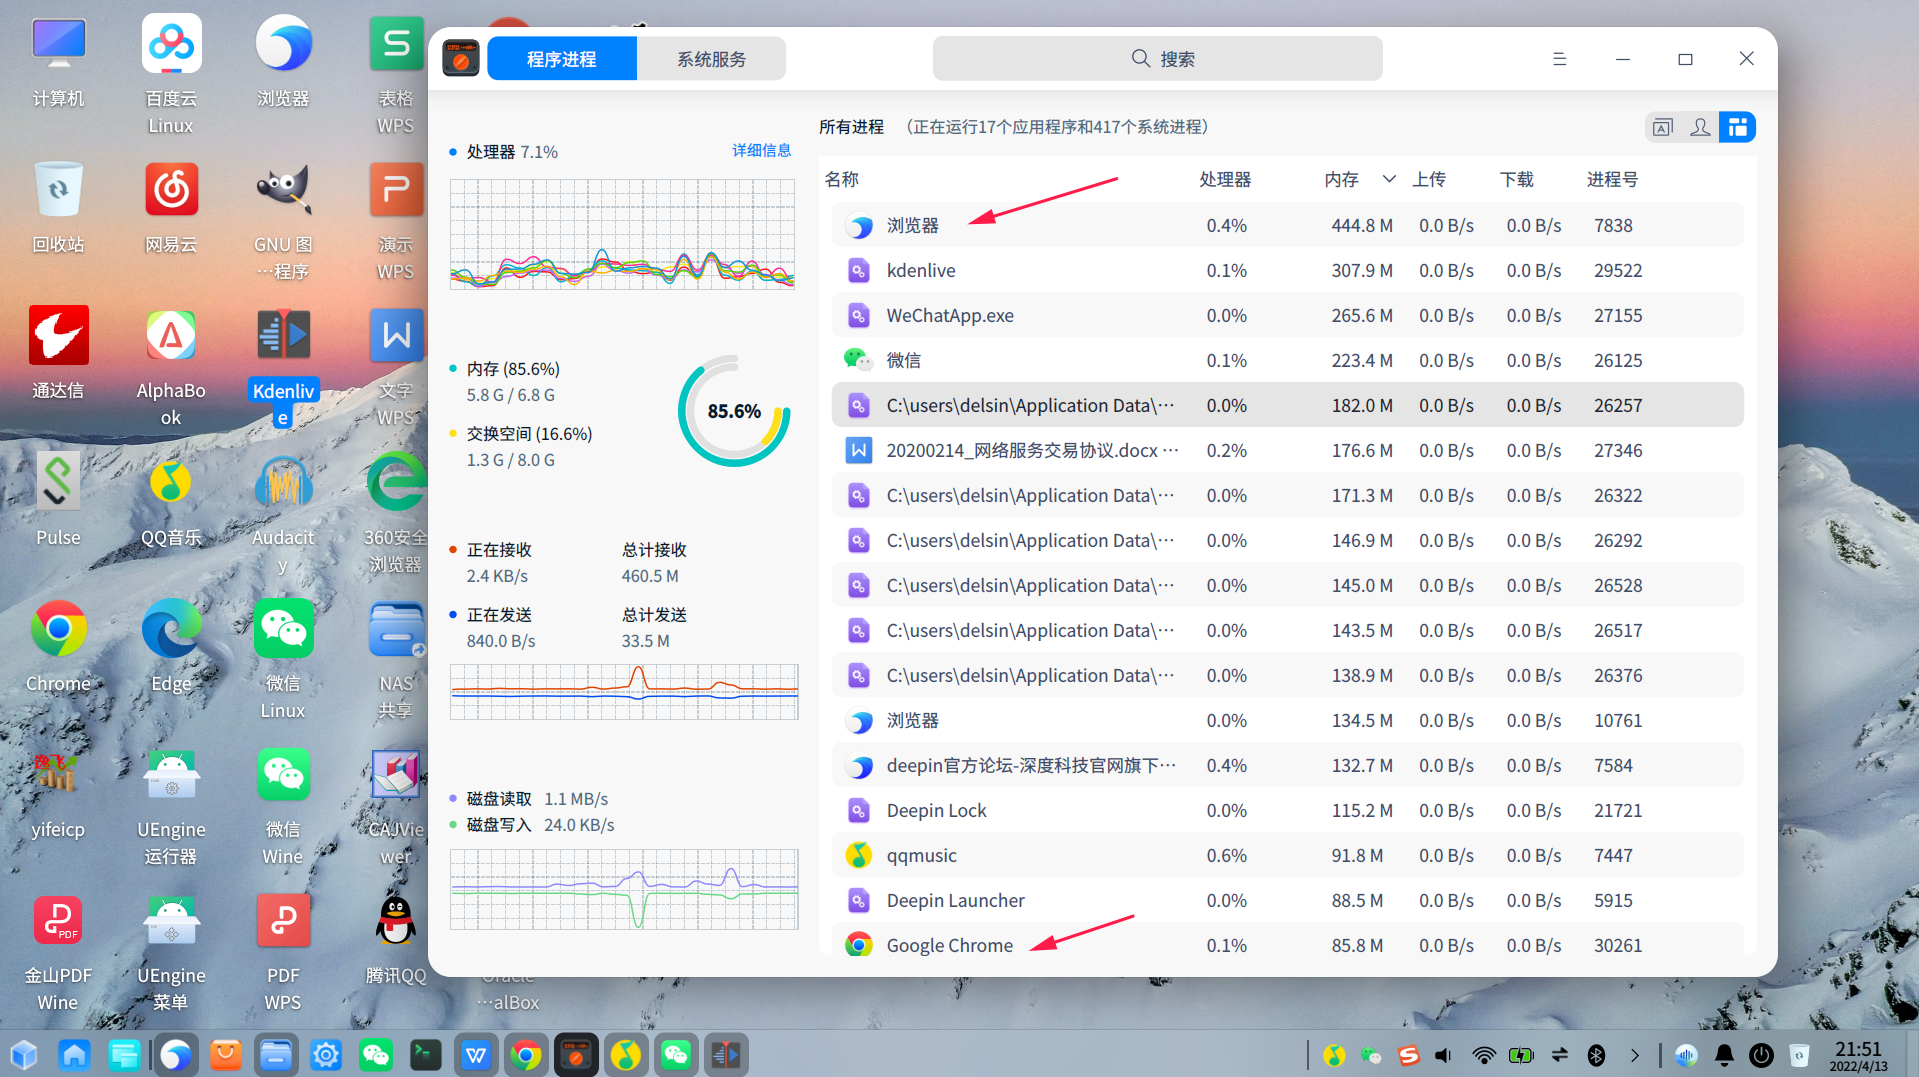
Task: Click the 85.6% memory usage ring
Action: 734,410
